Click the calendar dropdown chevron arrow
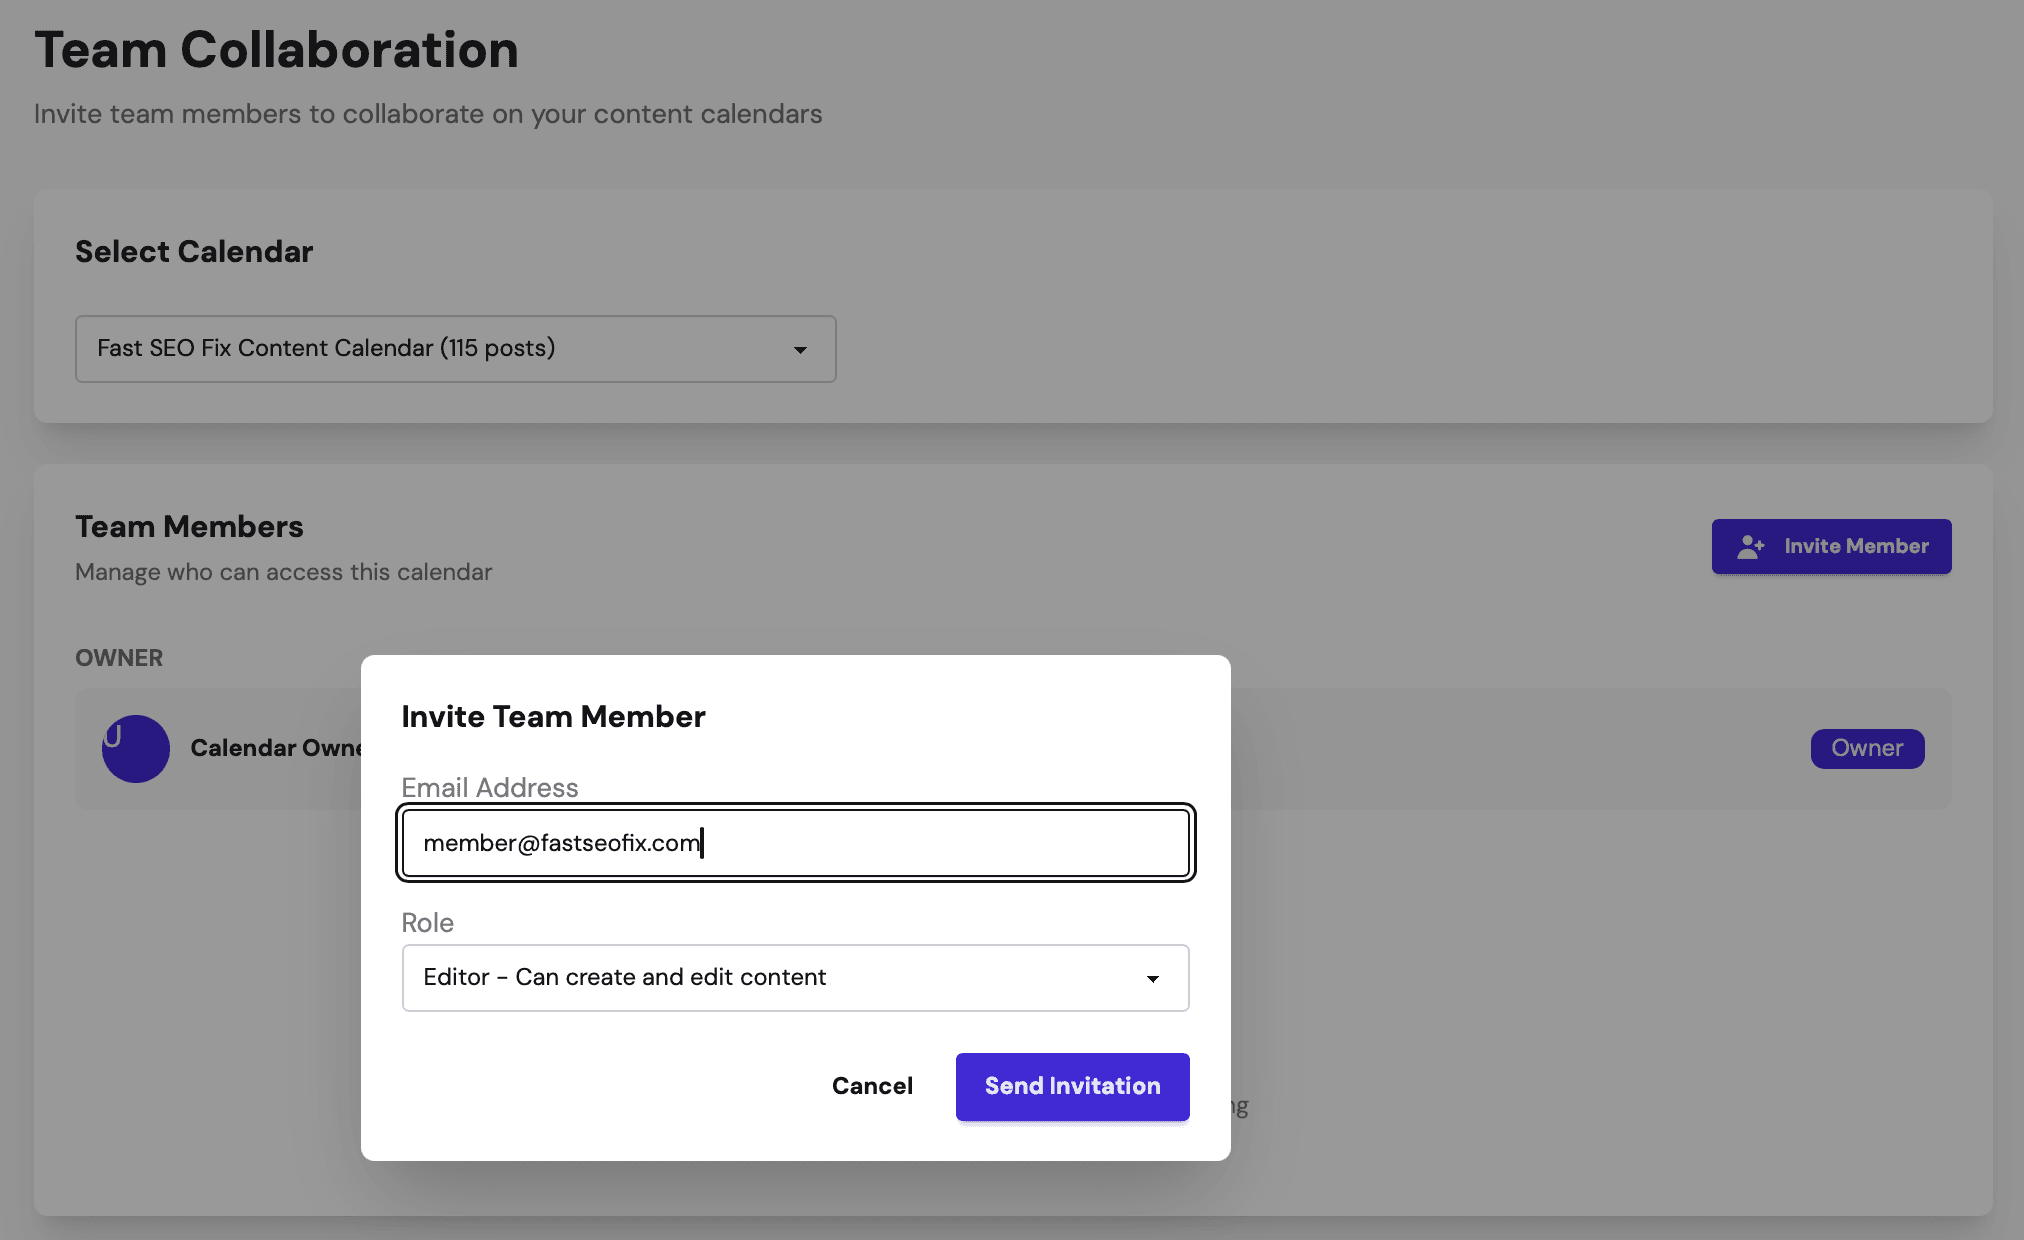2024x1240 pixels. tap(800, 349)
